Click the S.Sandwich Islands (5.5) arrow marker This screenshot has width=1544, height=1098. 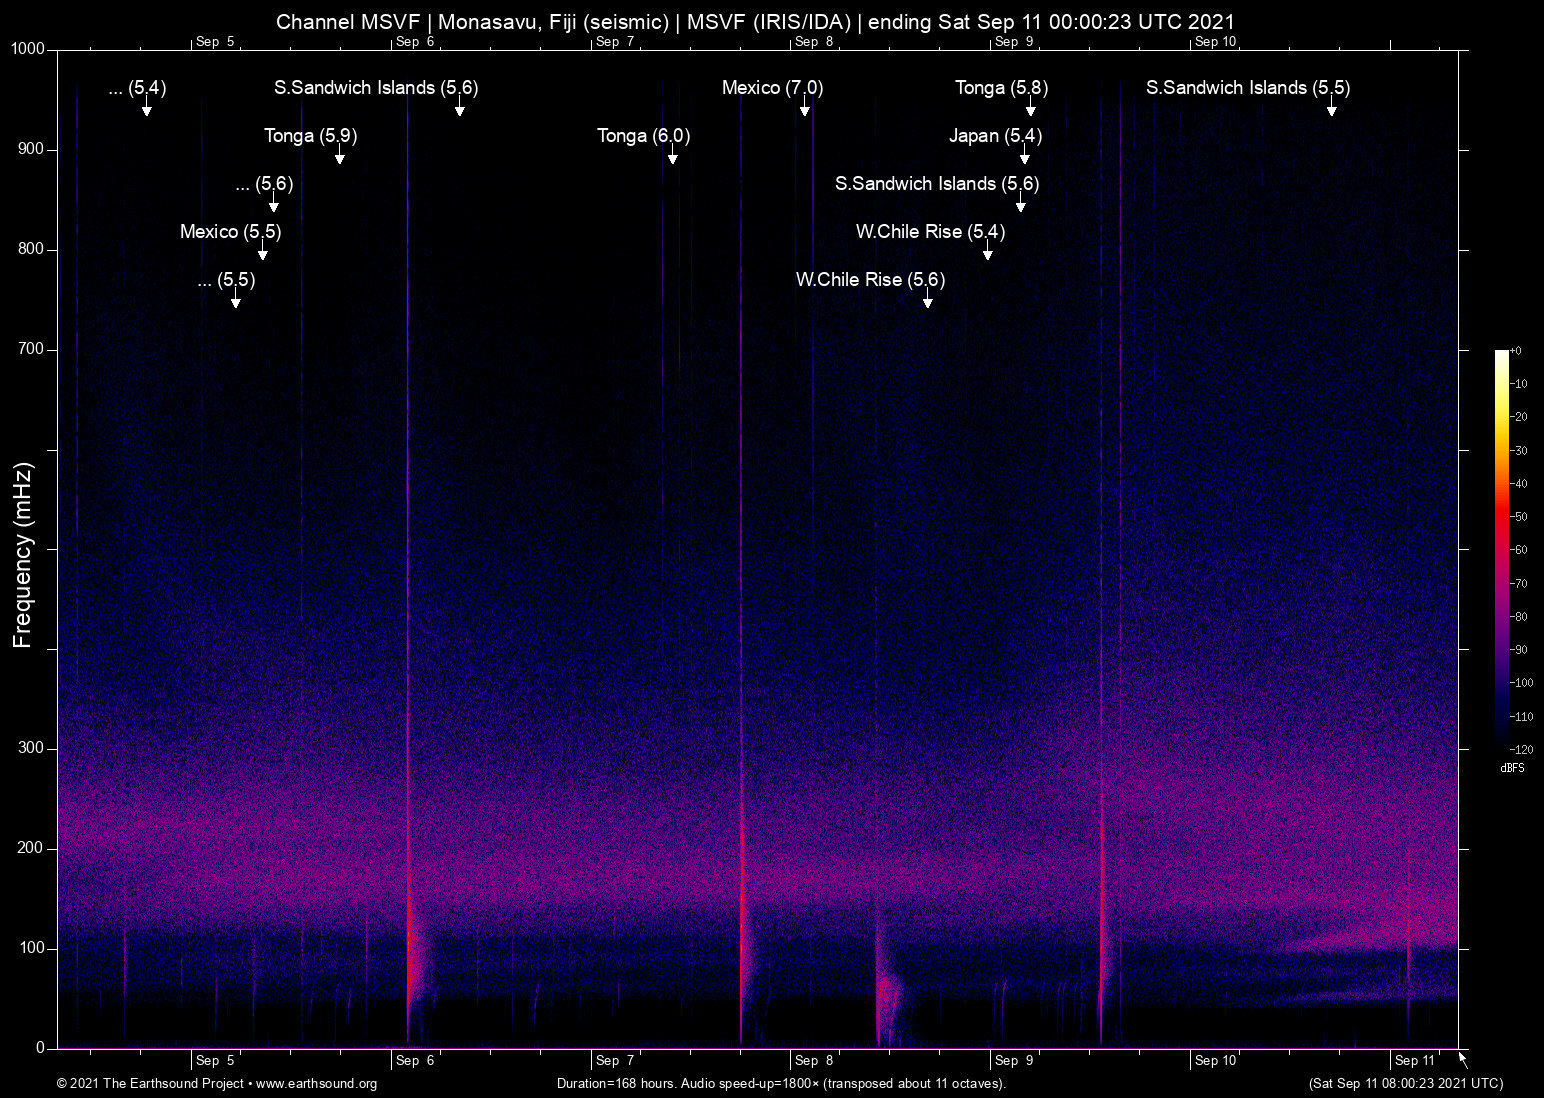point(1331,107)
